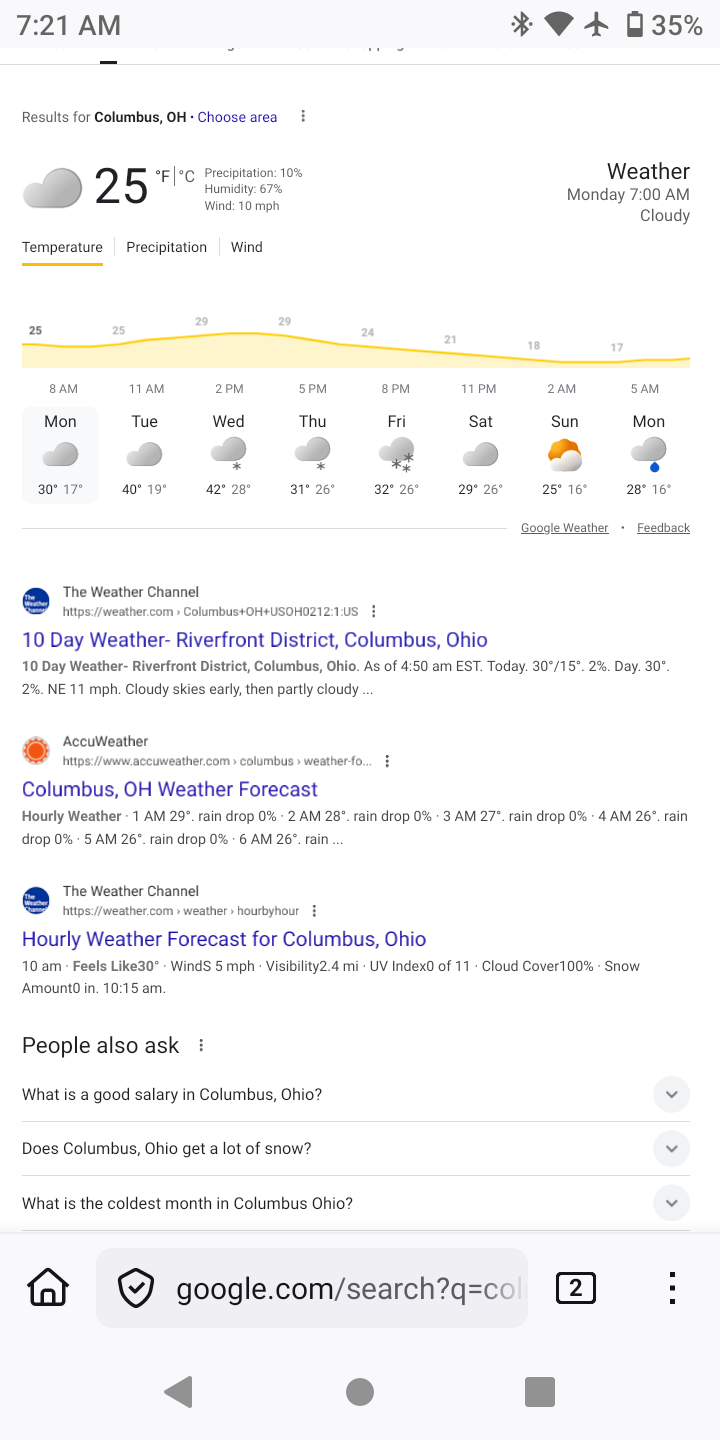This screenshot has width=720, height=1440.
Task: Open the tab switcher showing 2 tabs
Action: pos(575,1288)
